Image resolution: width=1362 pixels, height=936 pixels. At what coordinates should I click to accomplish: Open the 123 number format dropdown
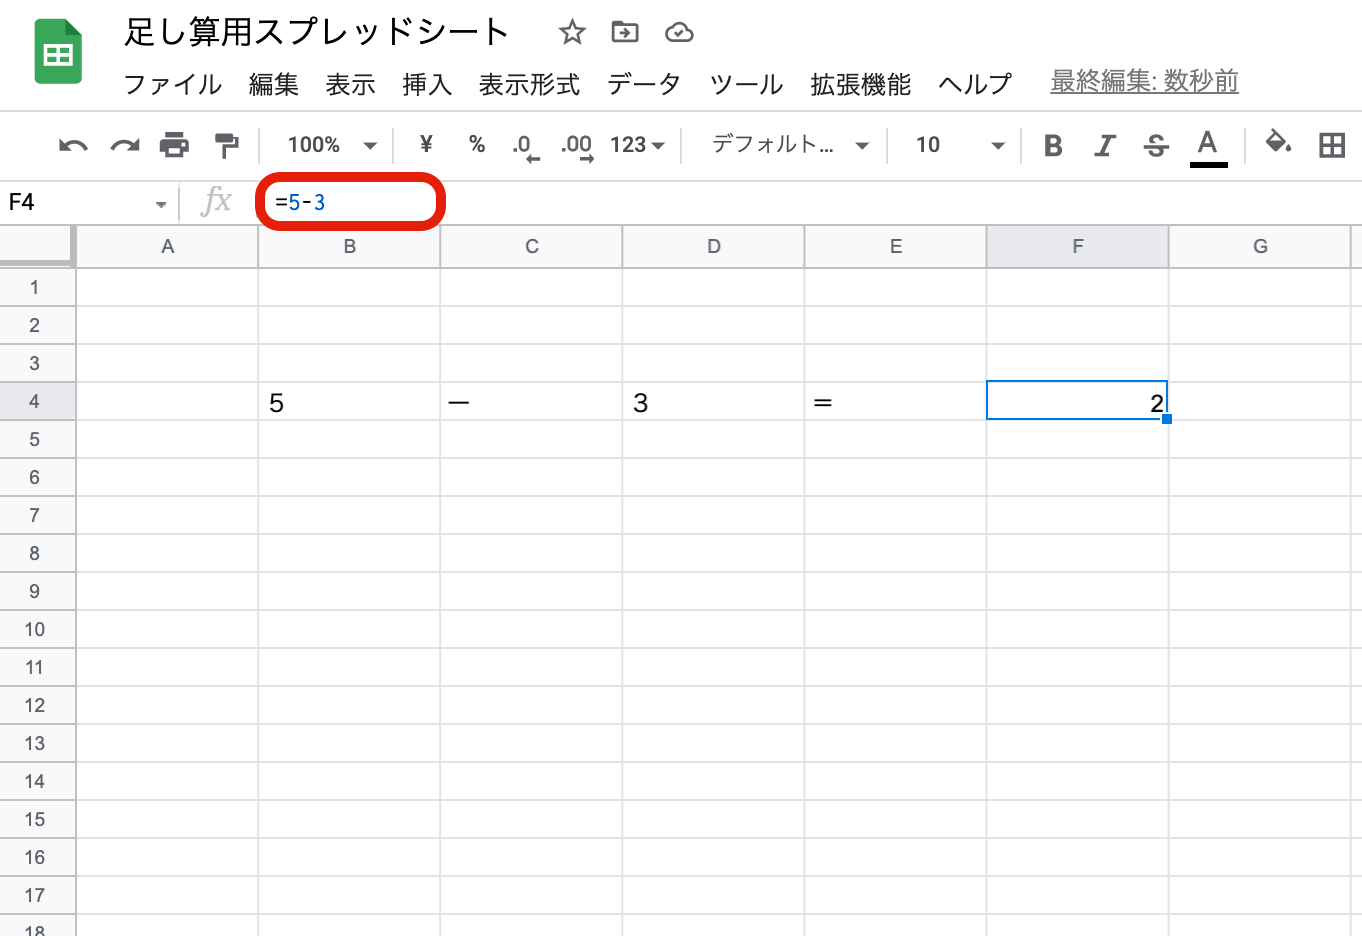tap(637, 145)
